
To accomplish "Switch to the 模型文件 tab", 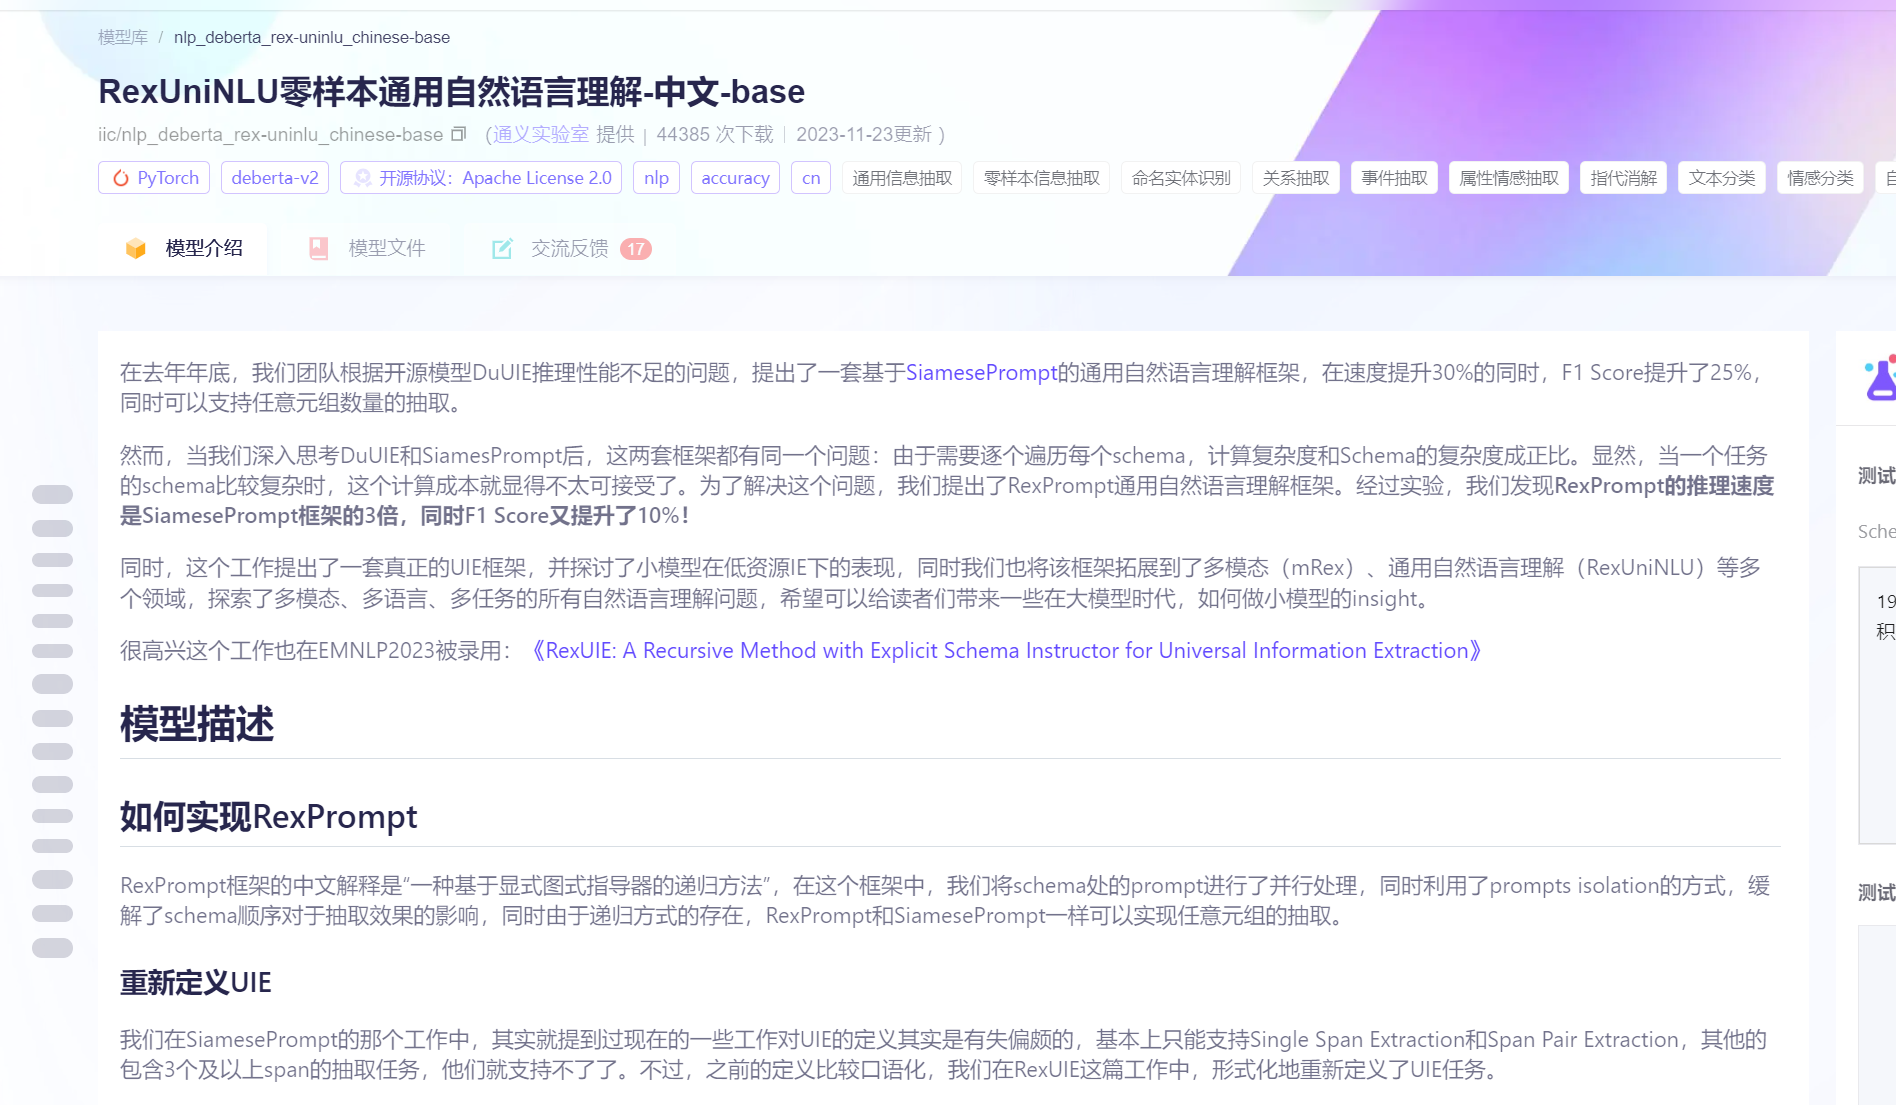I will click(x=388, y=248).
